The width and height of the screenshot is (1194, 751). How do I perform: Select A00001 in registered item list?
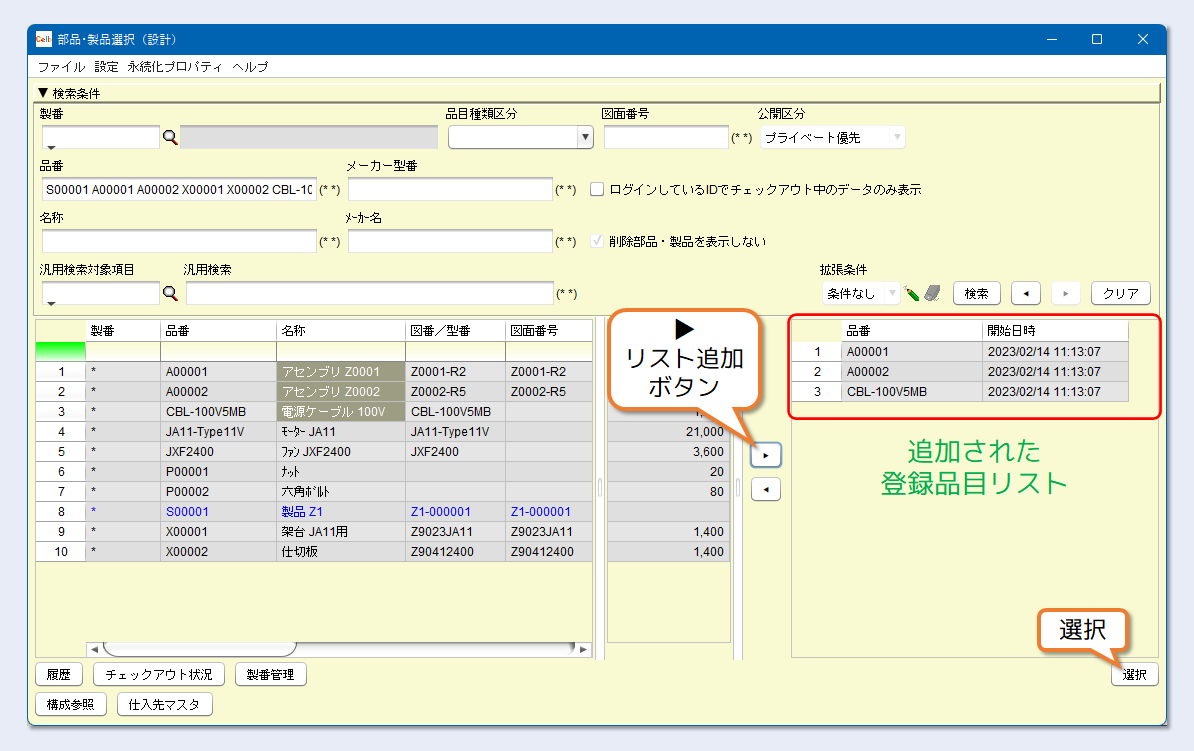pos(912,352)
